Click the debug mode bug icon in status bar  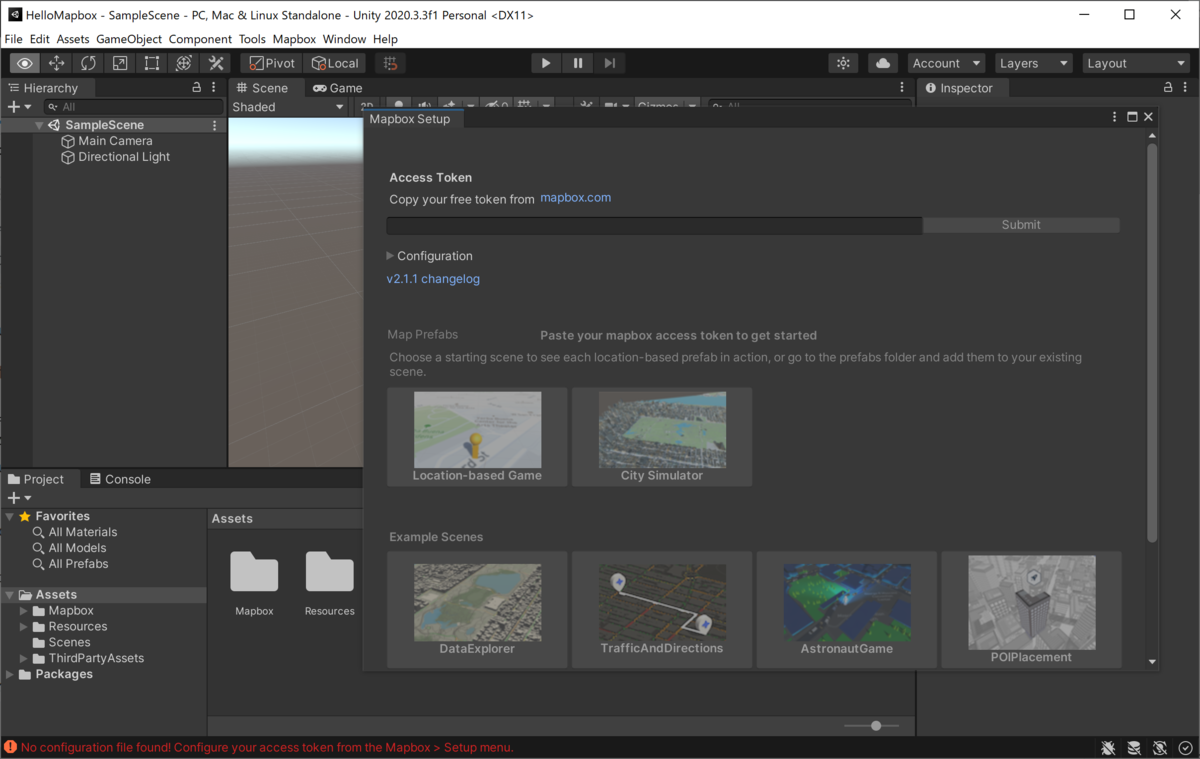tap(1108, 748)
